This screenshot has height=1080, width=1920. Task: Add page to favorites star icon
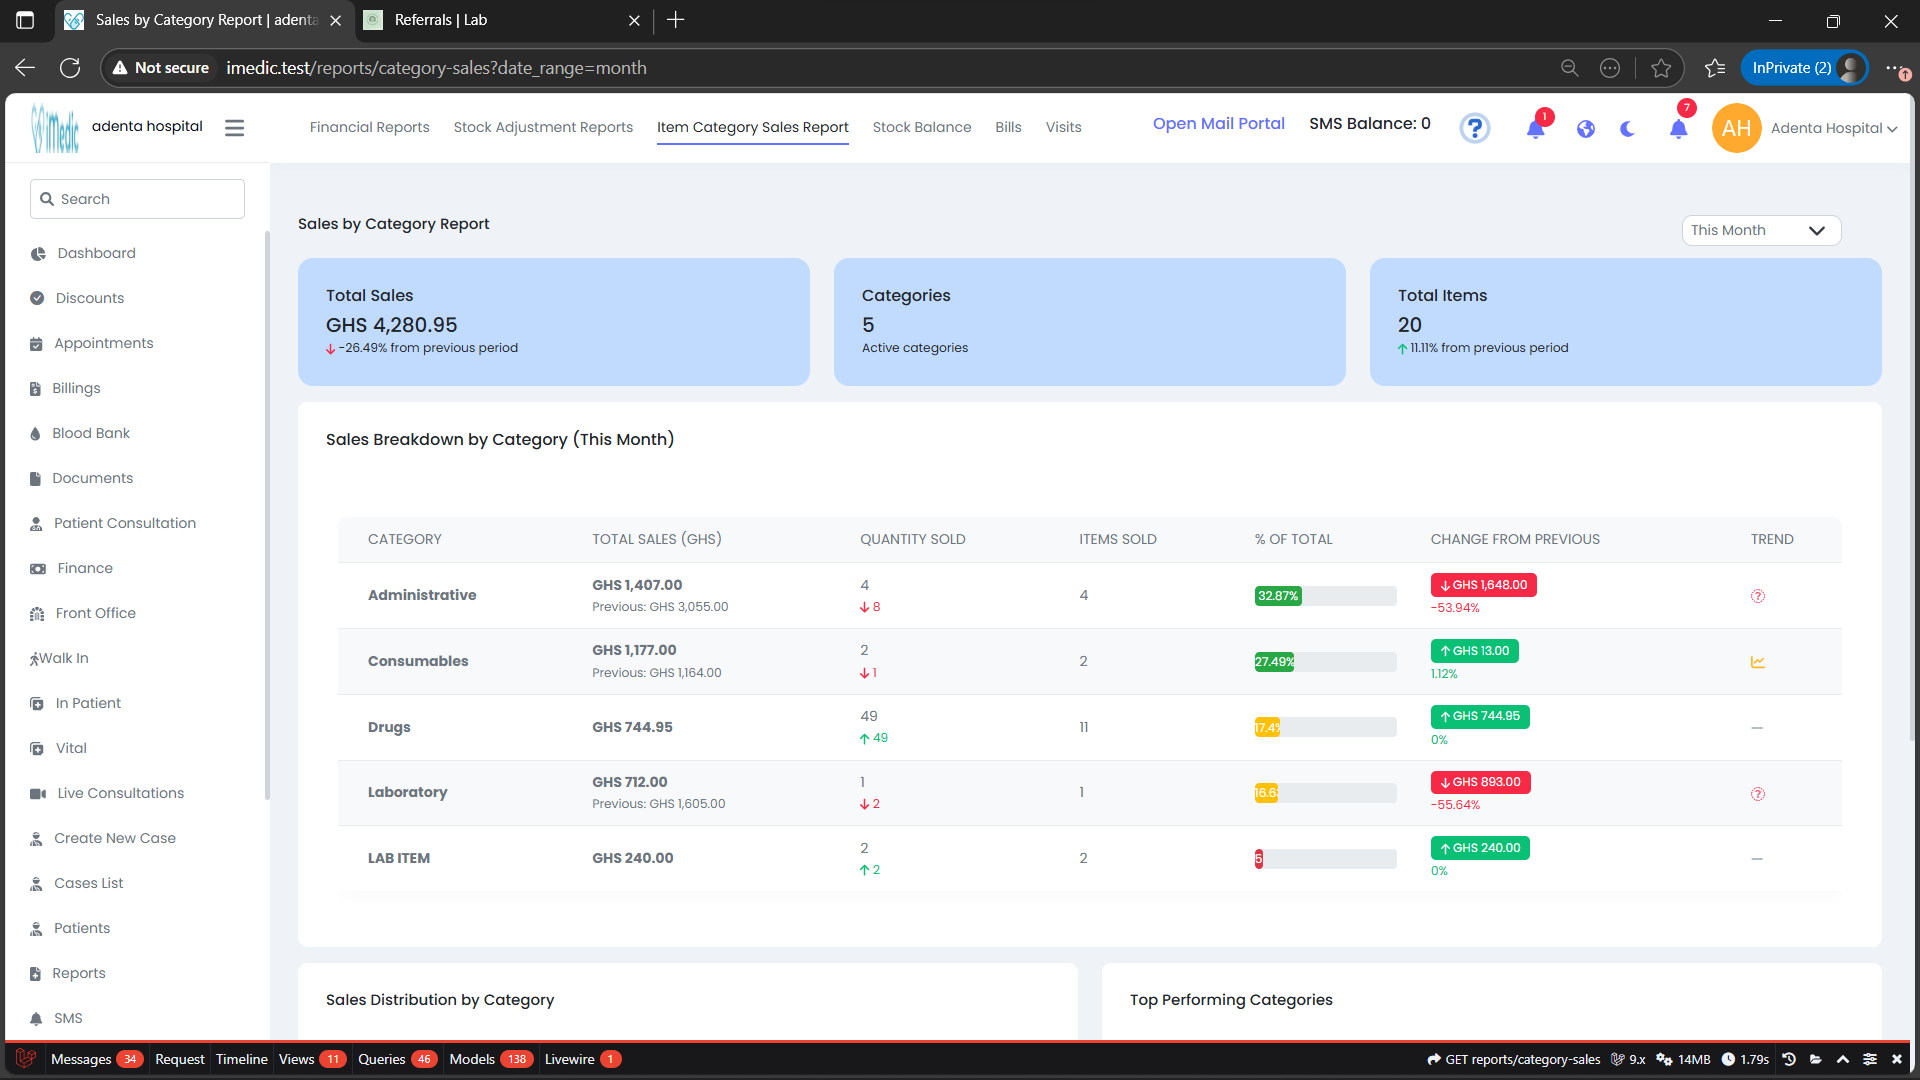1661,68
